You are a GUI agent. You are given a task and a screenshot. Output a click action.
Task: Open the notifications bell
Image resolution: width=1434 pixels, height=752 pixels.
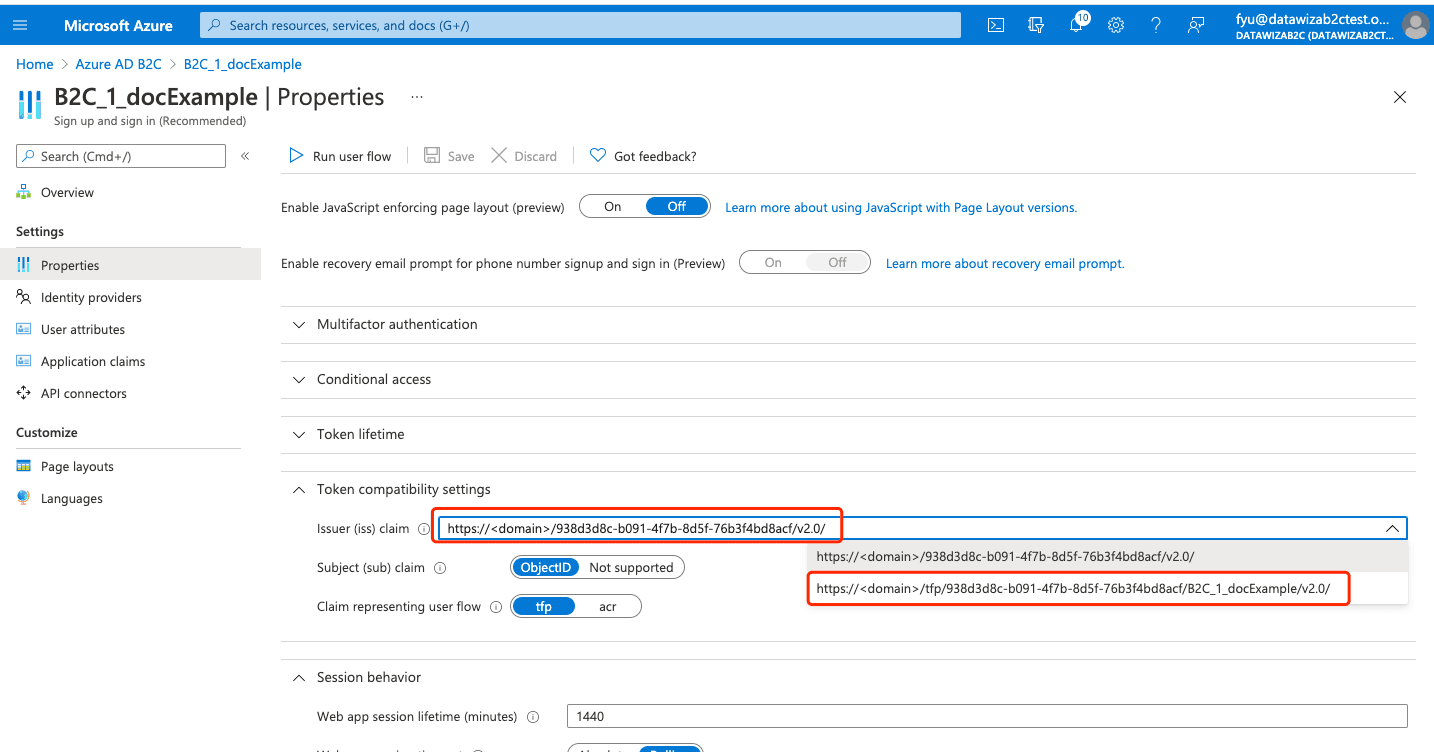tap(1076, 25)
